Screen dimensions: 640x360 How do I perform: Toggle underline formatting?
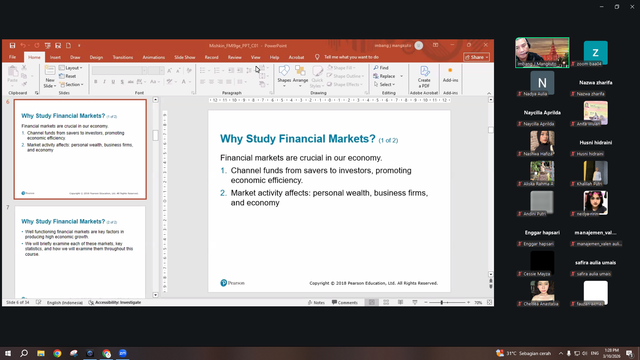pos(113,82)
